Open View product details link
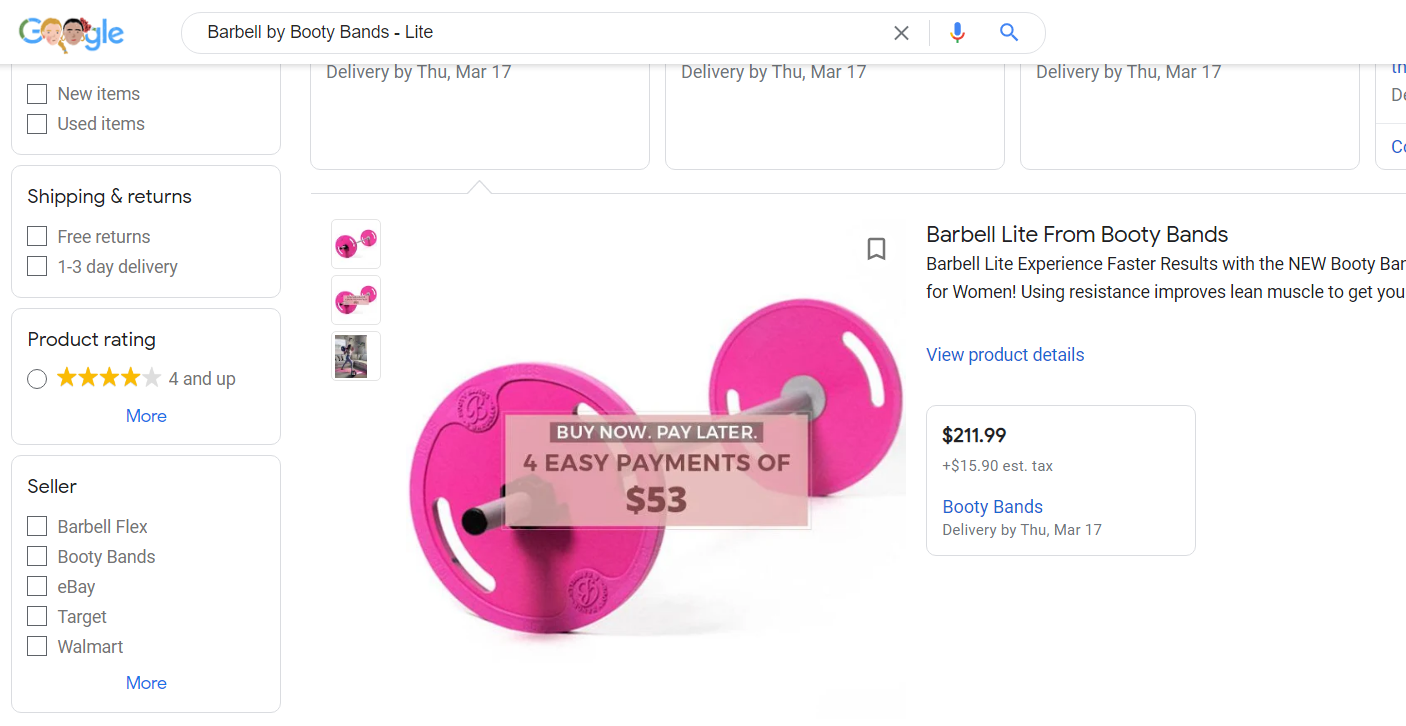This screenshot has height=726, width=1406. [1005, 355]
